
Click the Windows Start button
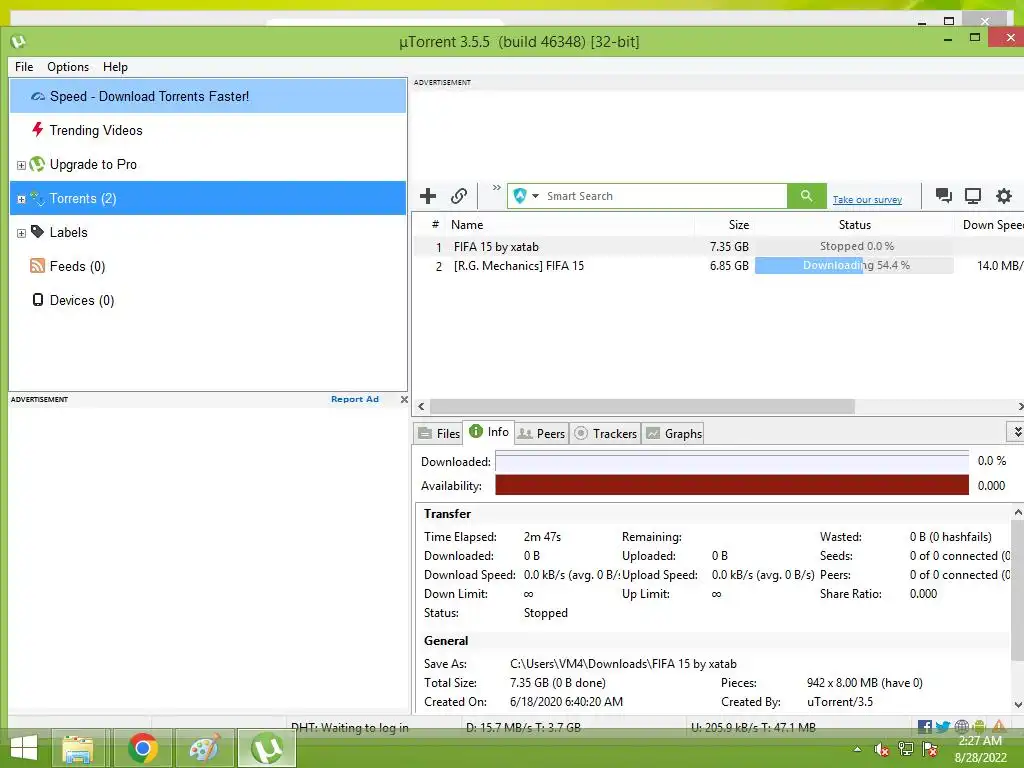[x=24, y=748]
